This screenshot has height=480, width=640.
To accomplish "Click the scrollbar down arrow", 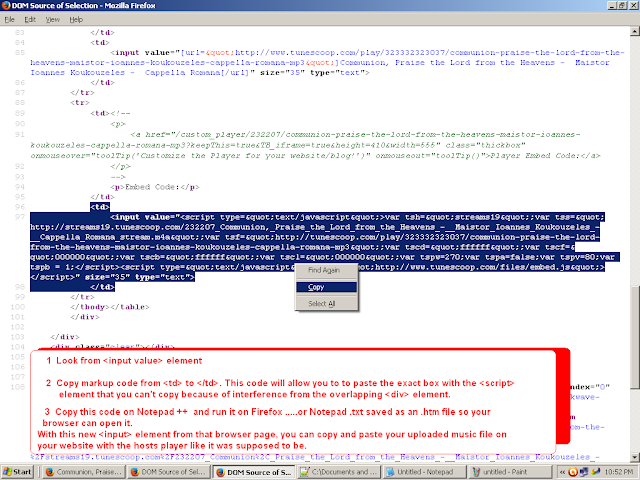I will tap(635, 457).
